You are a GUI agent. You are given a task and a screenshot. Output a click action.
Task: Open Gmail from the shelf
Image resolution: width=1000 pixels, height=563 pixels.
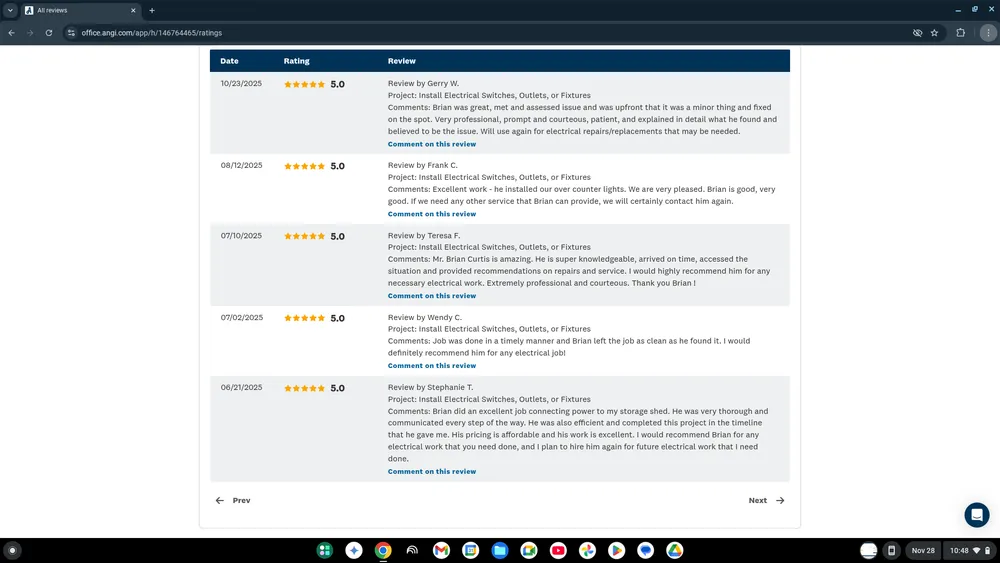point(441,550)
